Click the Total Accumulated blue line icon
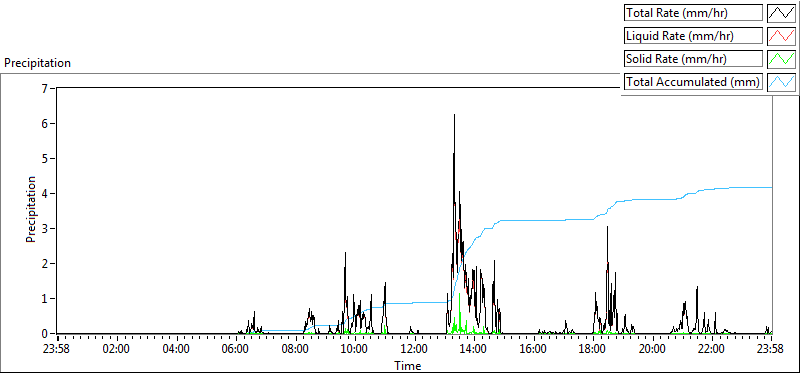The image size is (800, 373). tap(781, 82)
